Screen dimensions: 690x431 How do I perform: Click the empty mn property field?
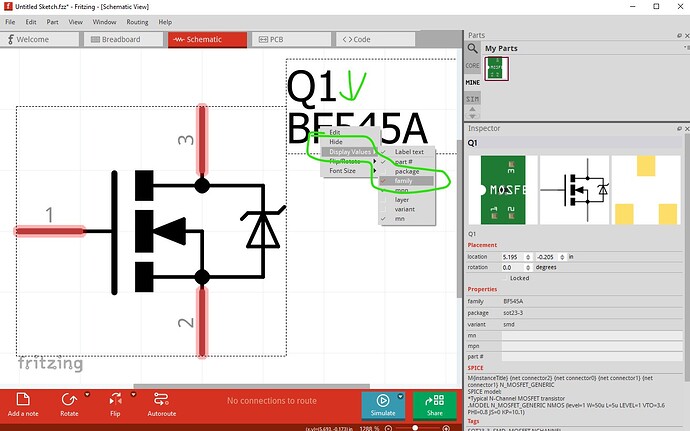[592, 335]
